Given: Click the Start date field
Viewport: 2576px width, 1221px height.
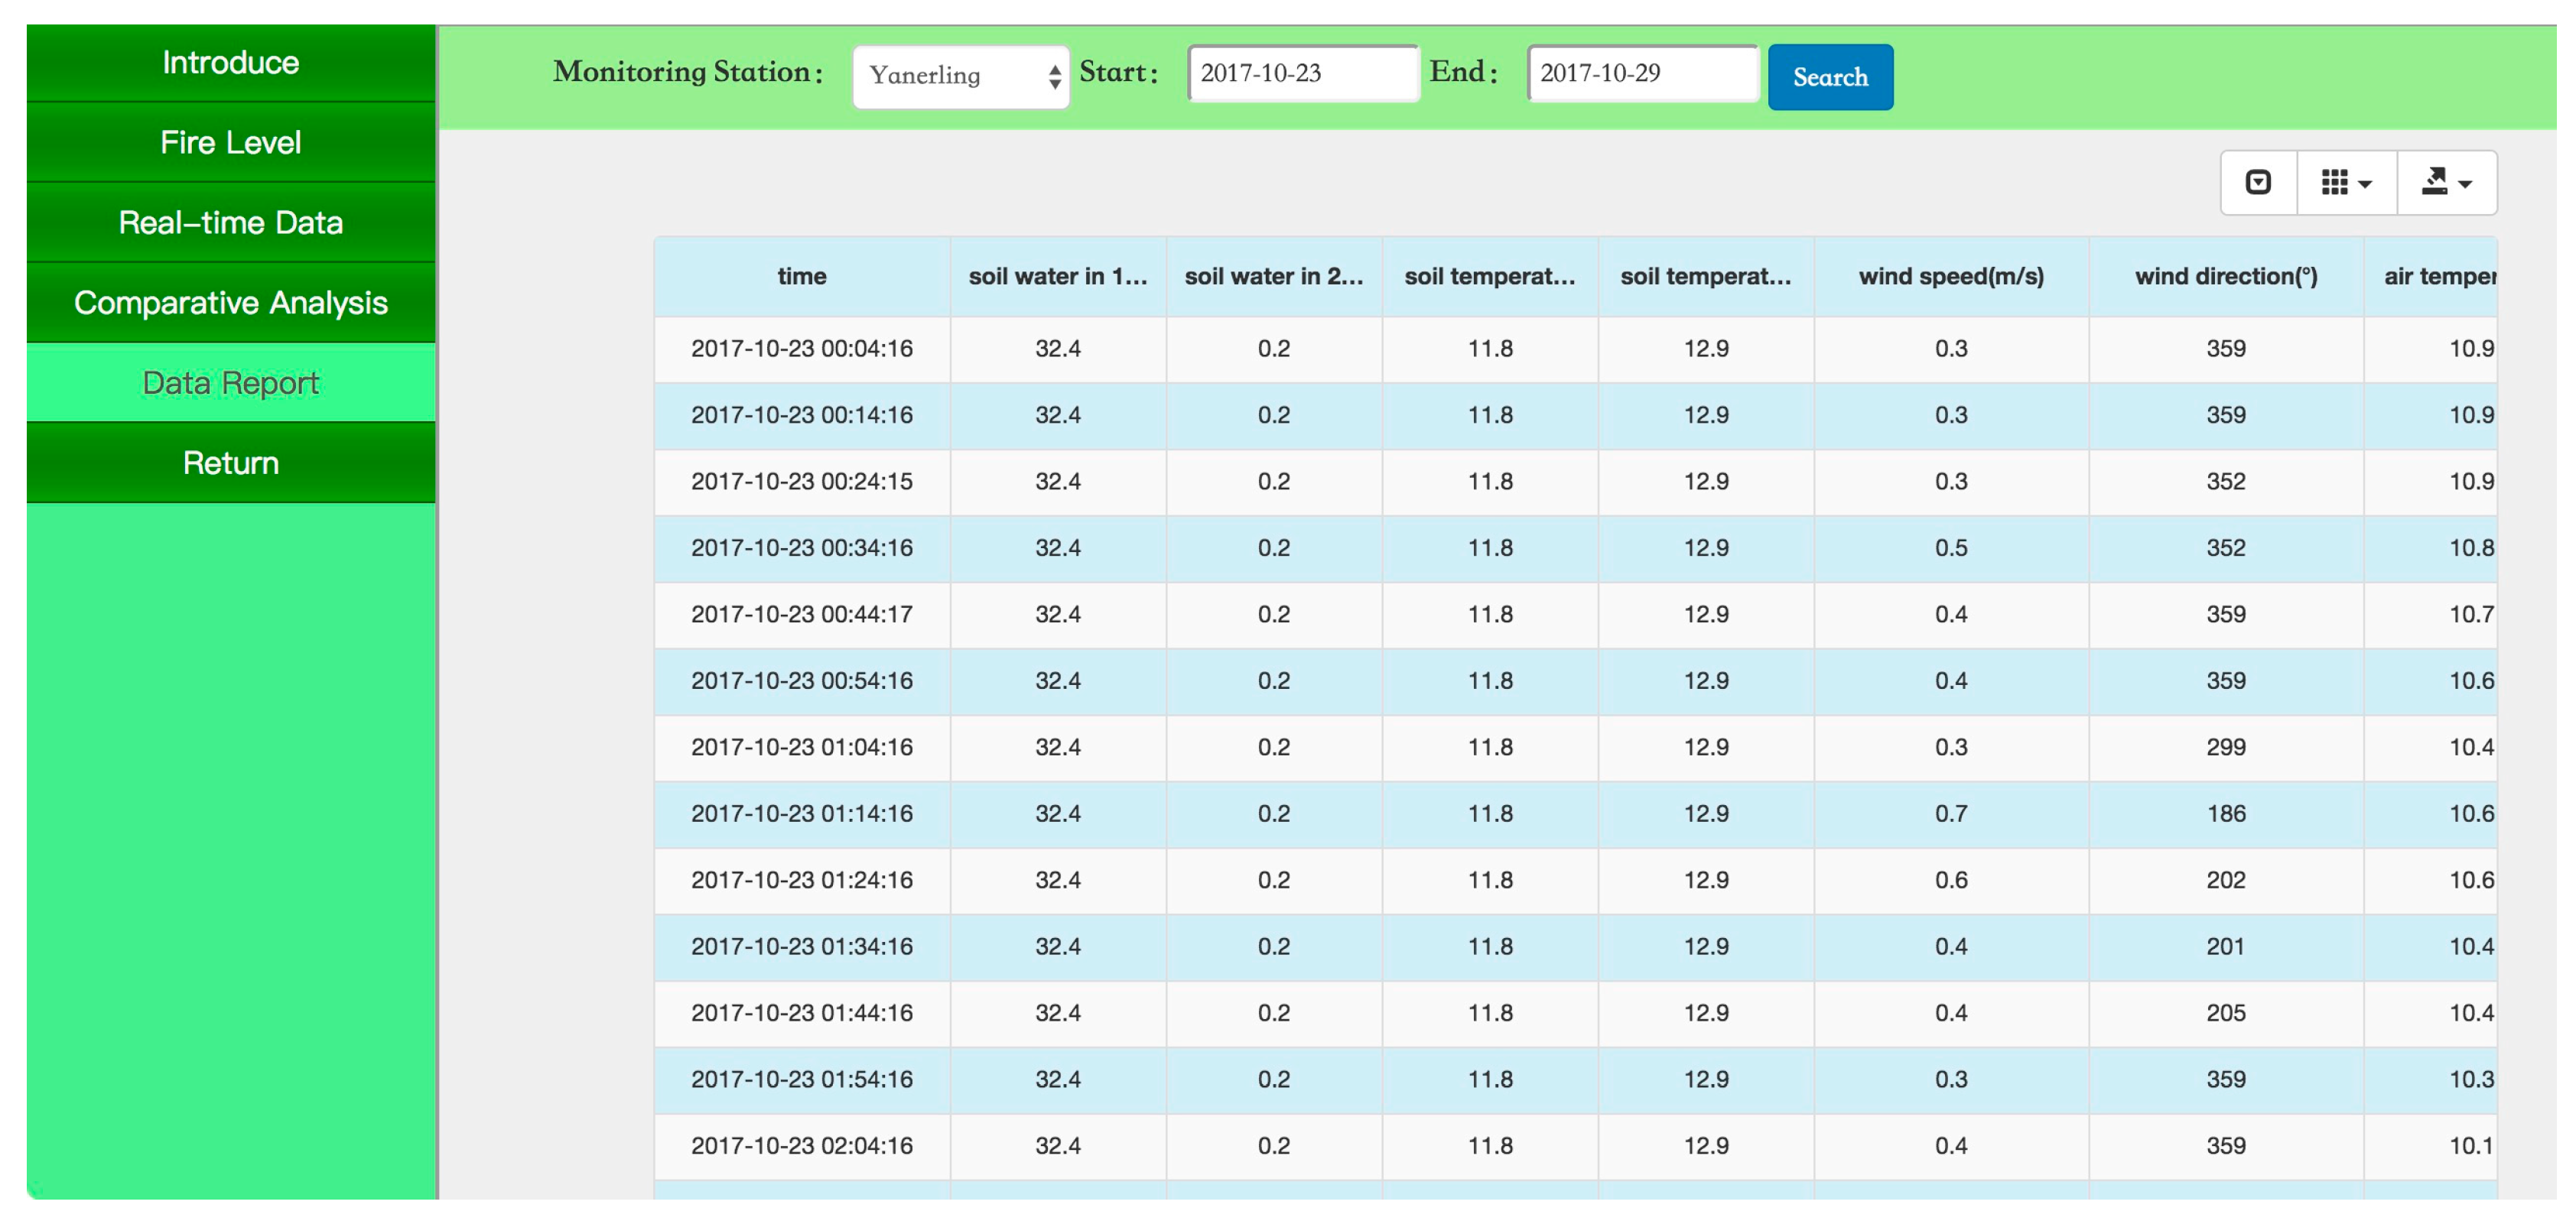Looking at the screenshot, I should pyautogui.click(x=1302, y=73).
